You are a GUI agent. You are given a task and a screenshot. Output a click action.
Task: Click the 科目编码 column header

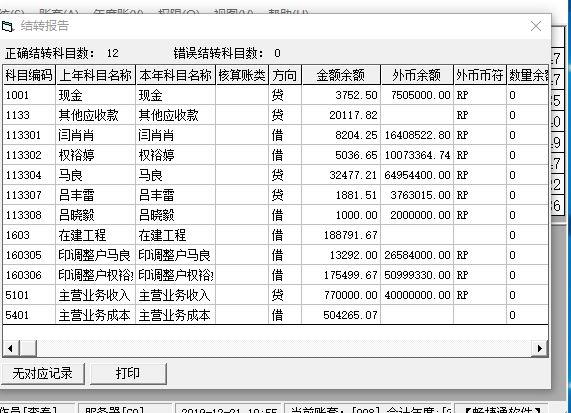29,75
